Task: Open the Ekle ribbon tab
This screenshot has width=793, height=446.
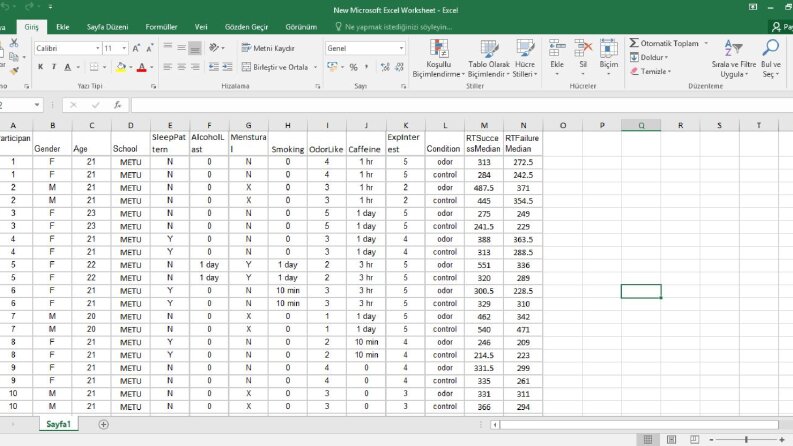Action: (63, 27)
